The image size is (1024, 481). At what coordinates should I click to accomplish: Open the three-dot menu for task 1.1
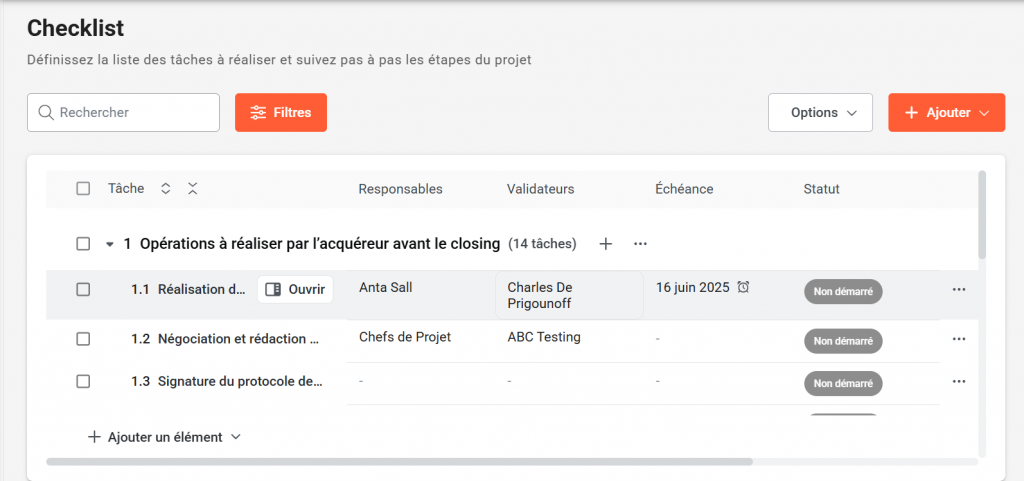coord(958,290)
